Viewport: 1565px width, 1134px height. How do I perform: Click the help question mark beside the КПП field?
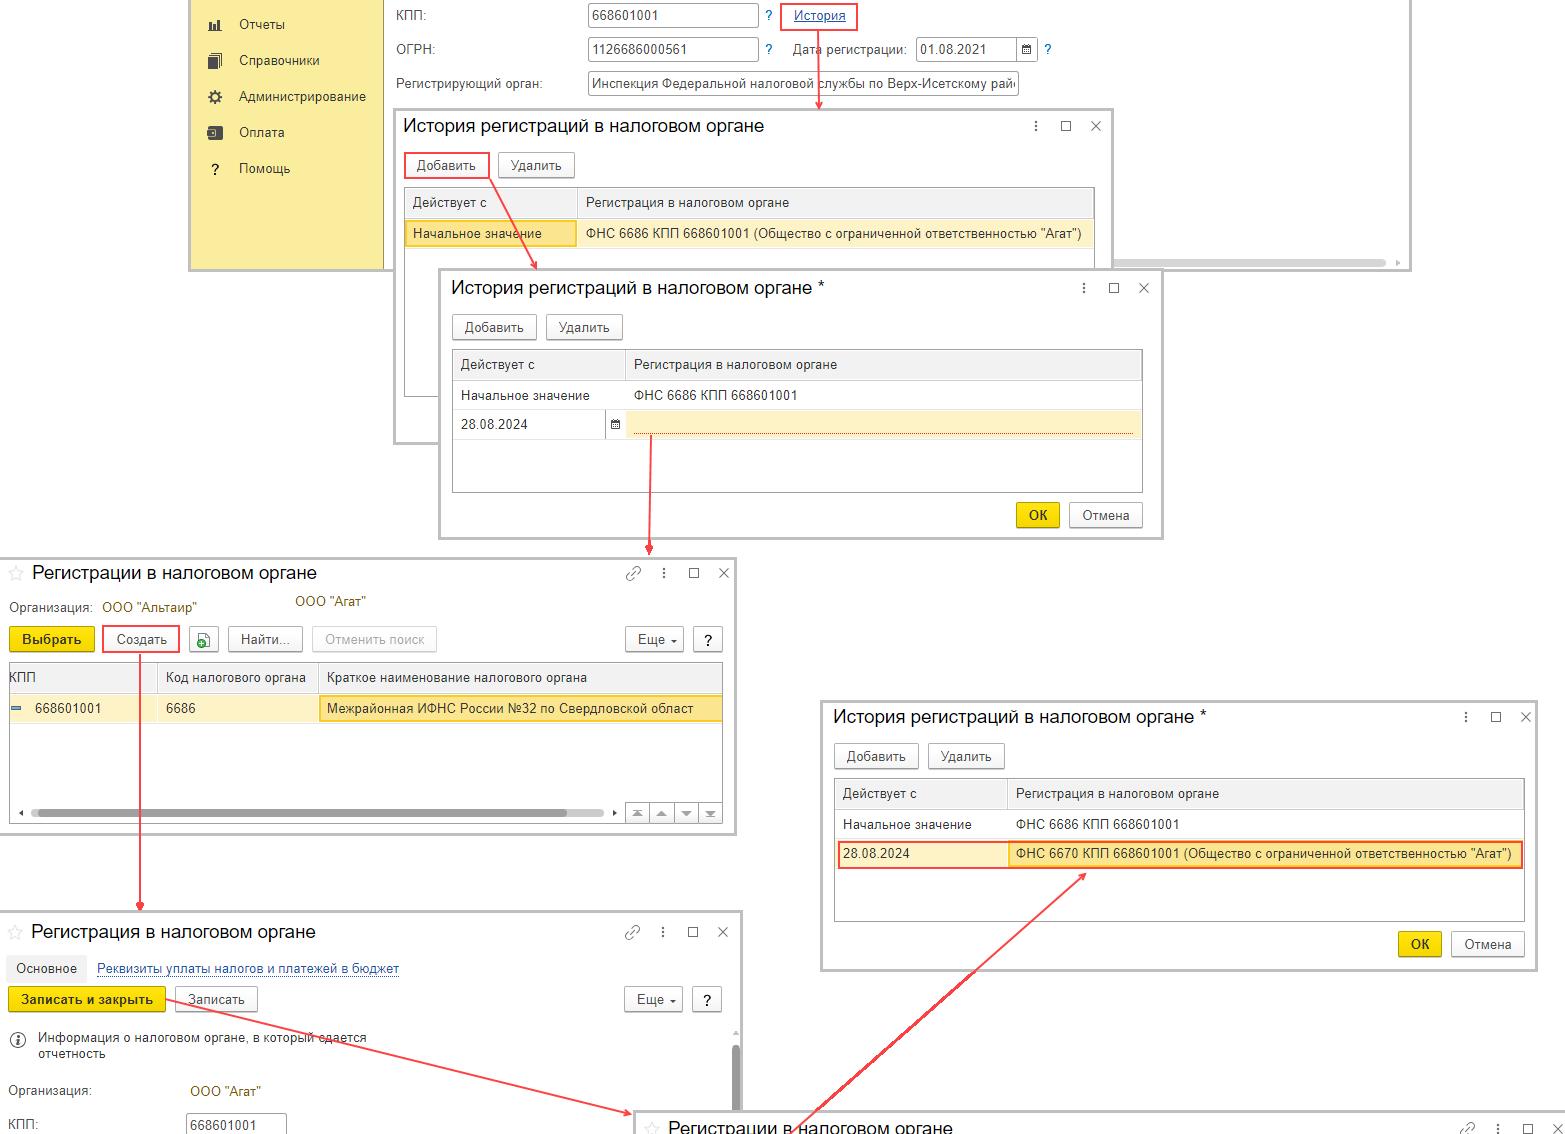769,15
